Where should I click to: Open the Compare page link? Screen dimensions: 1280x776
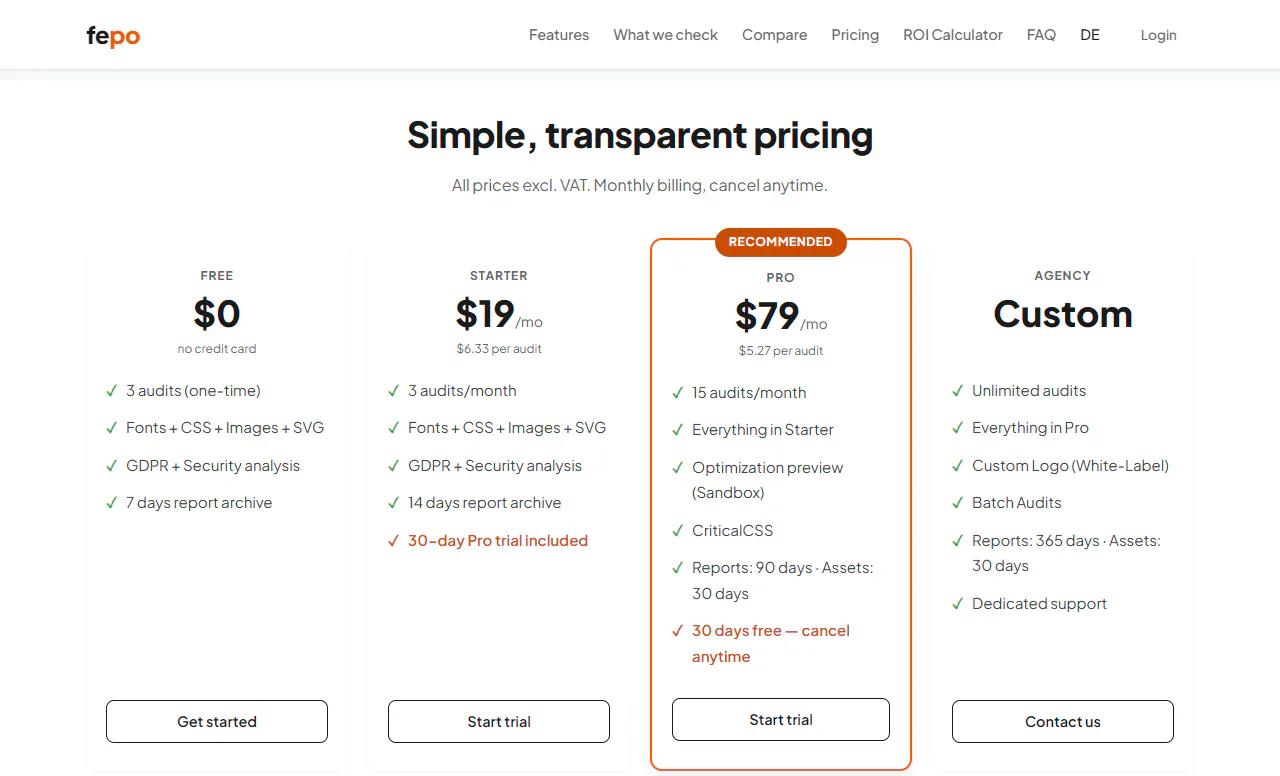[x=775, y=35]
